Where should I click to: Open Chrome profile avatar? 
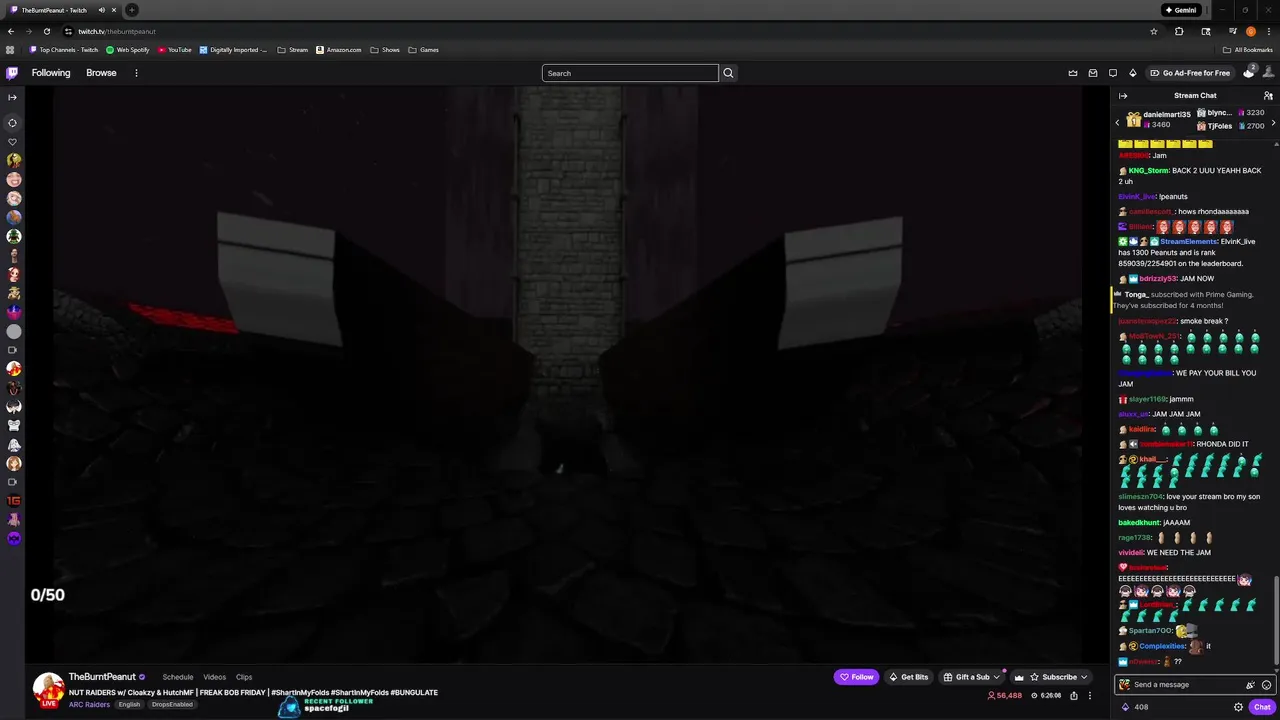pos(1251,31)
